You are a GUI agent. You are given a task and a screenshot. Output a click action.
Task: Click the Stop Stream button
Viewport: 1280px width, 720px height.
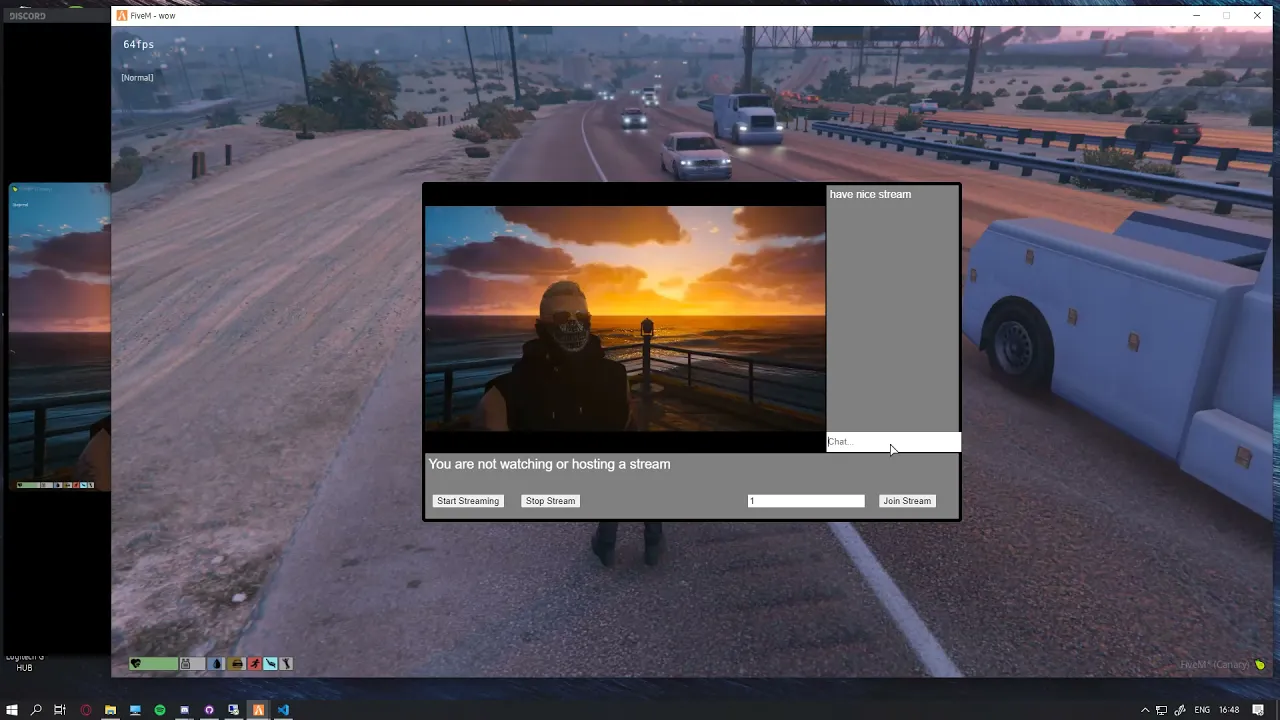point(550,501)
